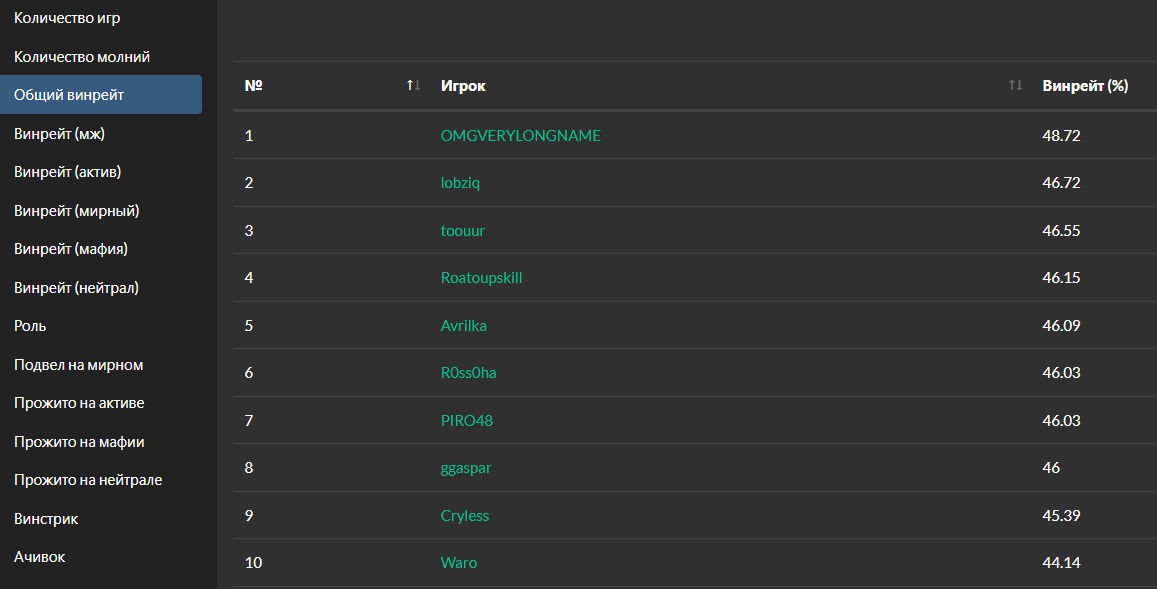This screenshot has width=1157, height=589.
Task: Switch to Винрейт (мж) statistics
Action: (x=59, y=133)
